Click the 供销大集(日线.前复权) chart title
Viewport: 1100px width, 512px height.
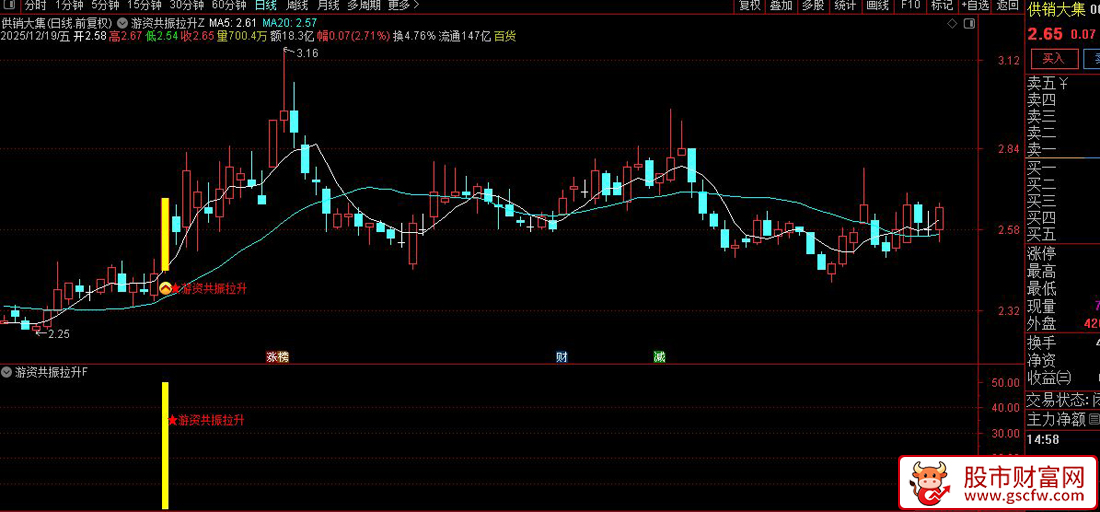[x=57, y=23]
